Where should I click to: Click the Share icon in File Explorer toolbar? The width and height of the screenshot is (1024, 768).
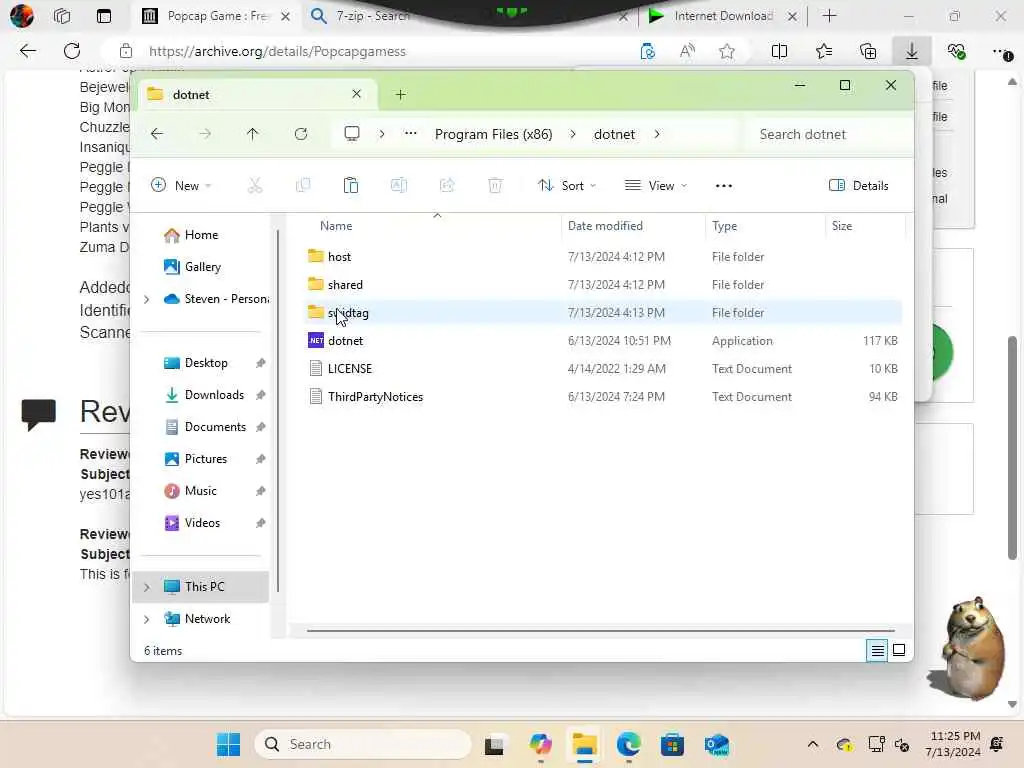tap(447, 185)
